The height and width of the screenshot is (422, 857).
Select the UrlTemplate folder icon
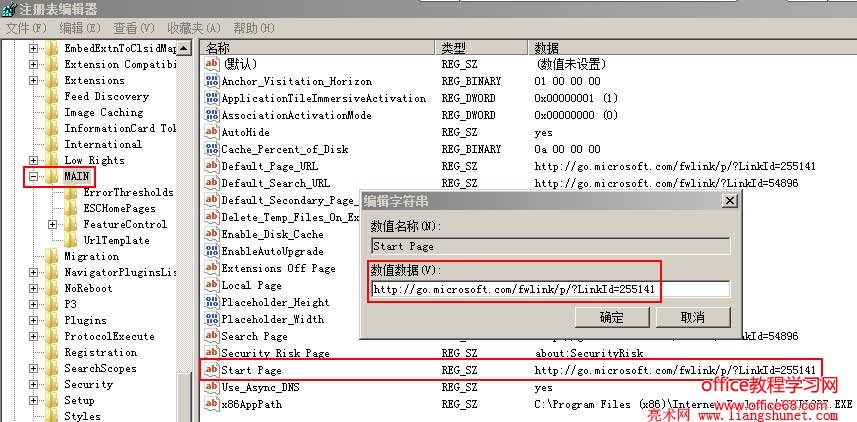click(71, 241)
